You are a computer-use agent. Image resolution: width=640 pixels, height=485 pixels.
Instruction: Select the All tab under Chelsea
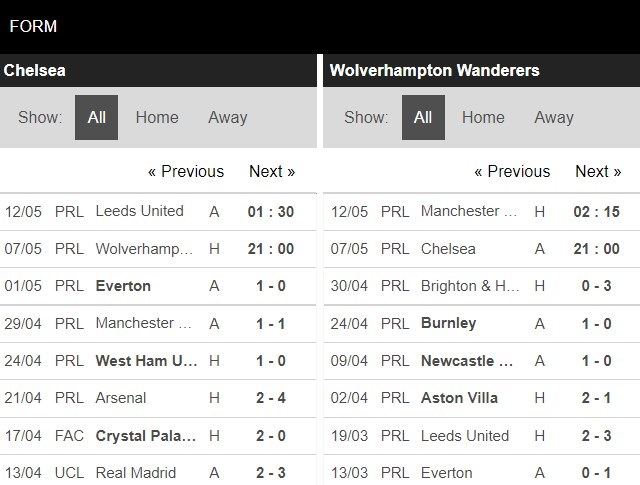(96, 117)
